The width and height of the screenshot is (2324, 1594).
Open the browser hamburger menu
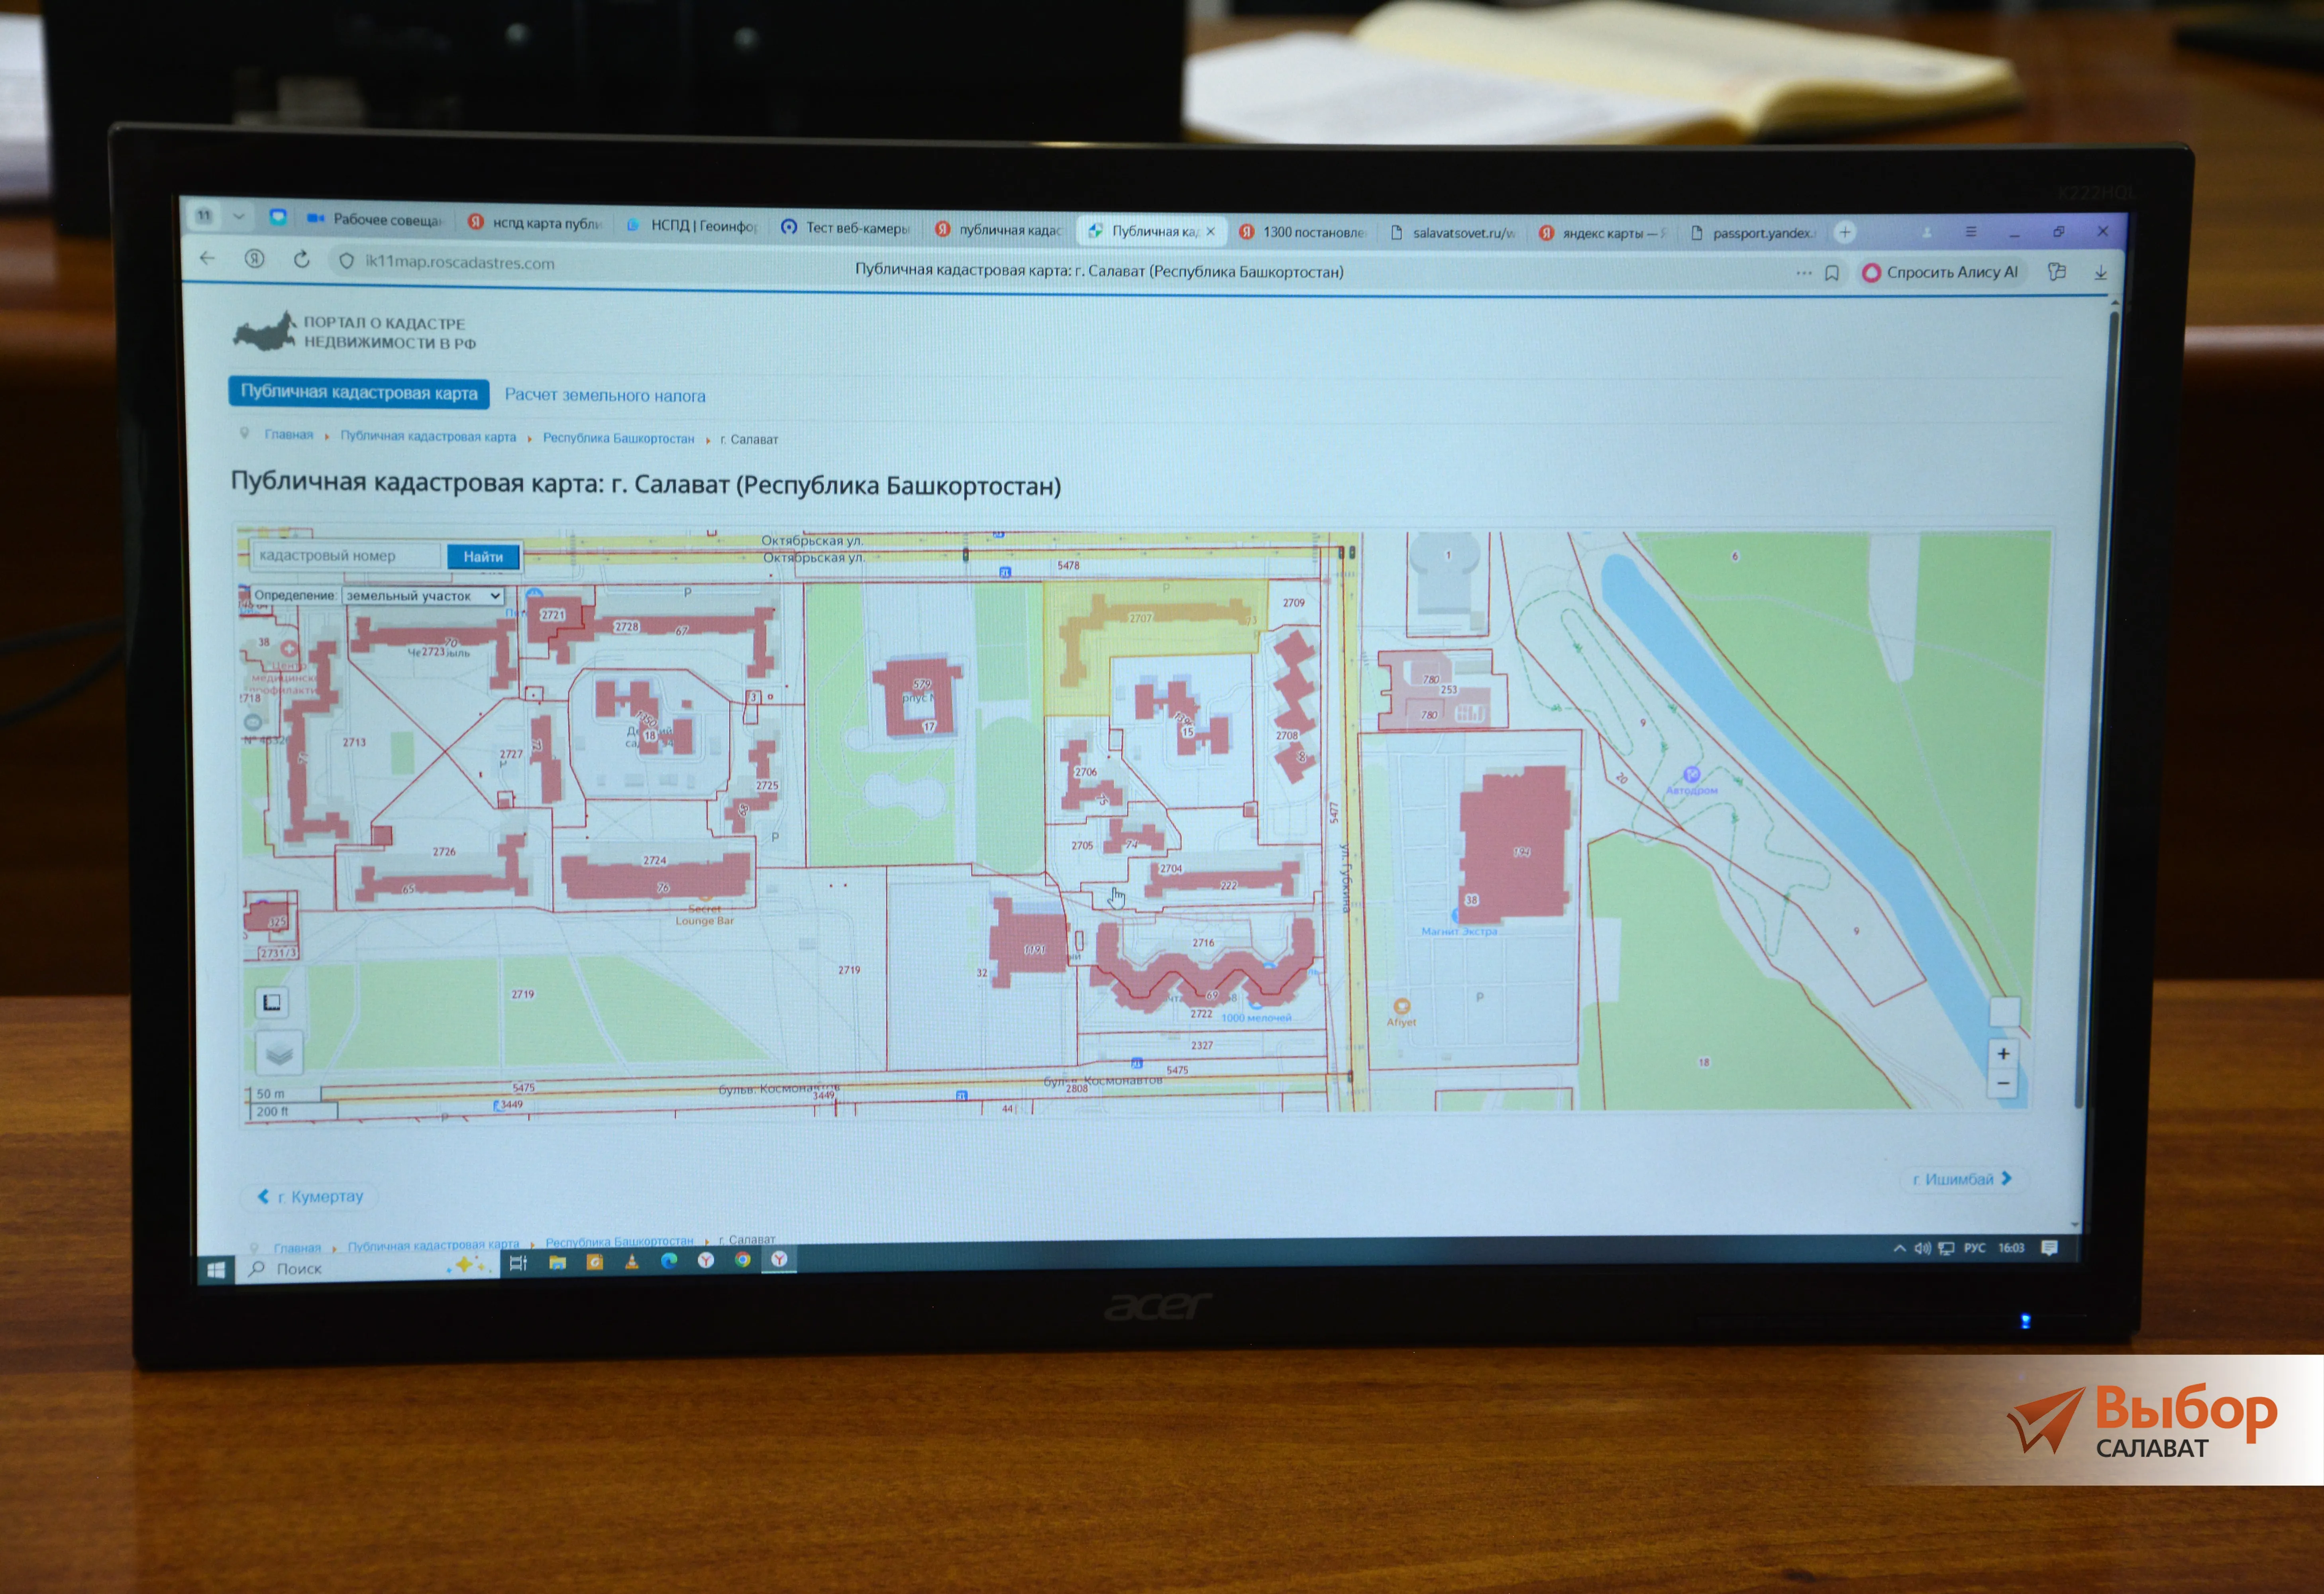[x=1970, y=232]
